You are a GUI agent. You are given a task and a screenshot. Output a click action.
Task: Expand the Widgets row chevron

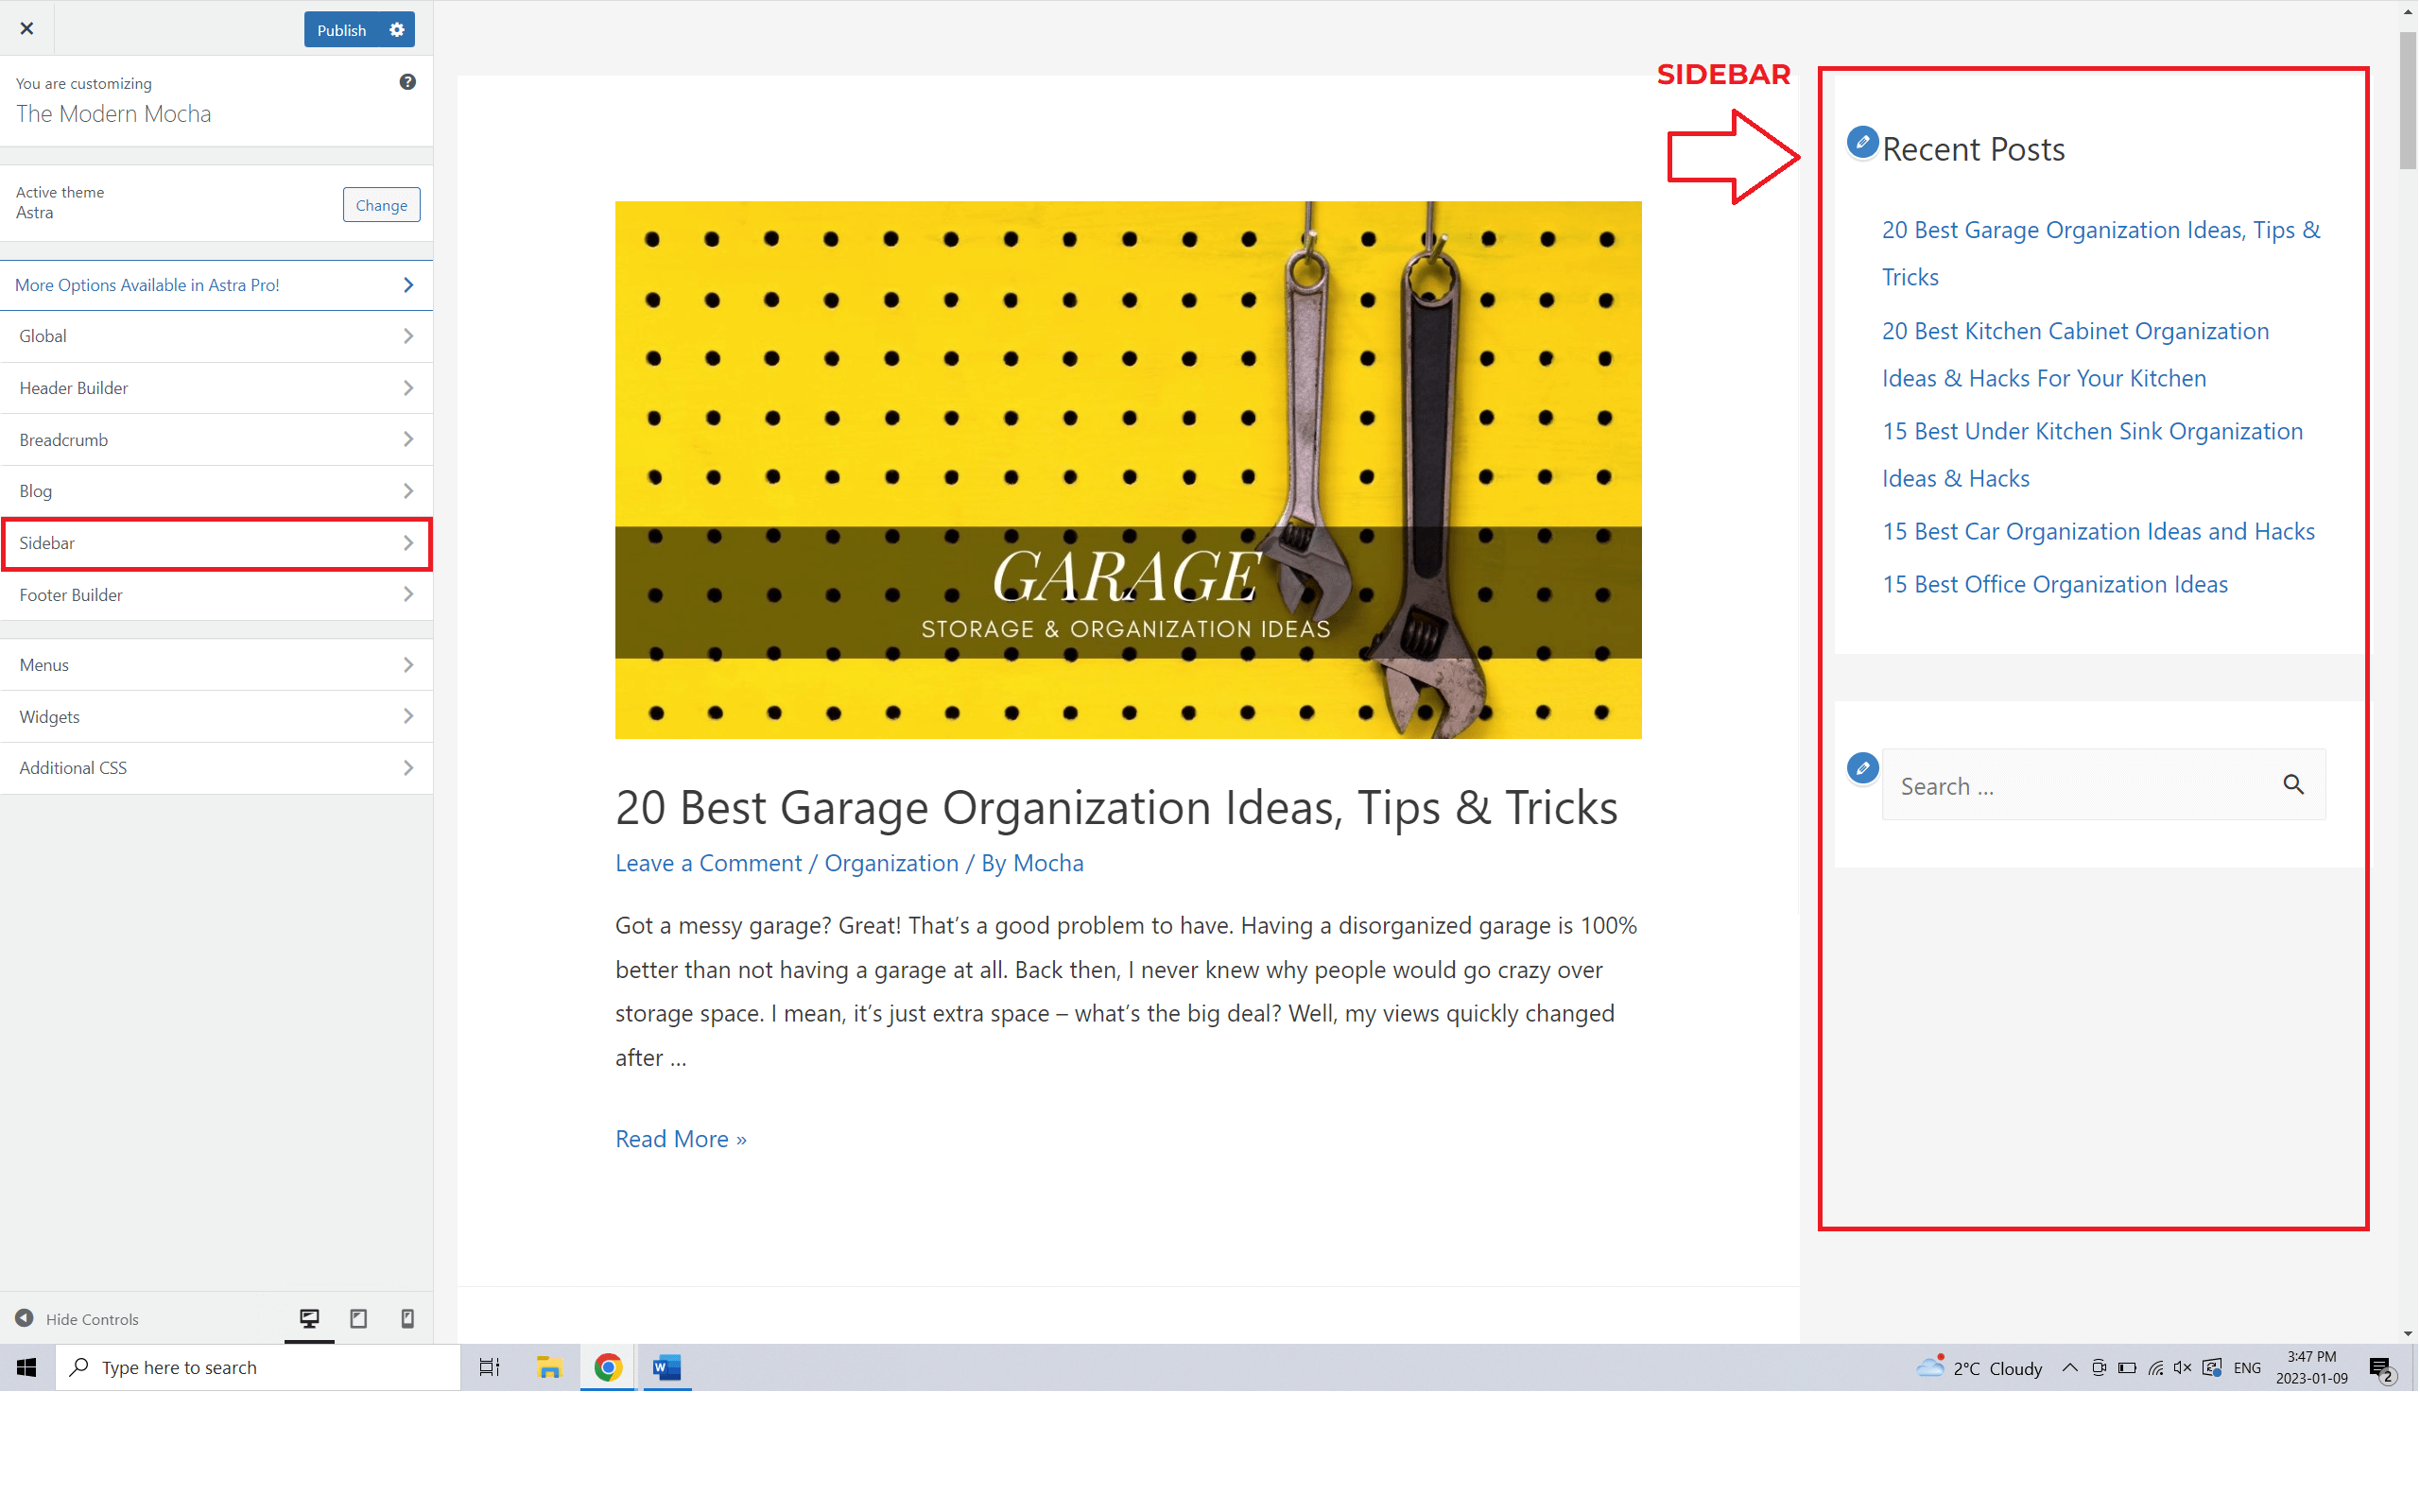pos(408,717)
